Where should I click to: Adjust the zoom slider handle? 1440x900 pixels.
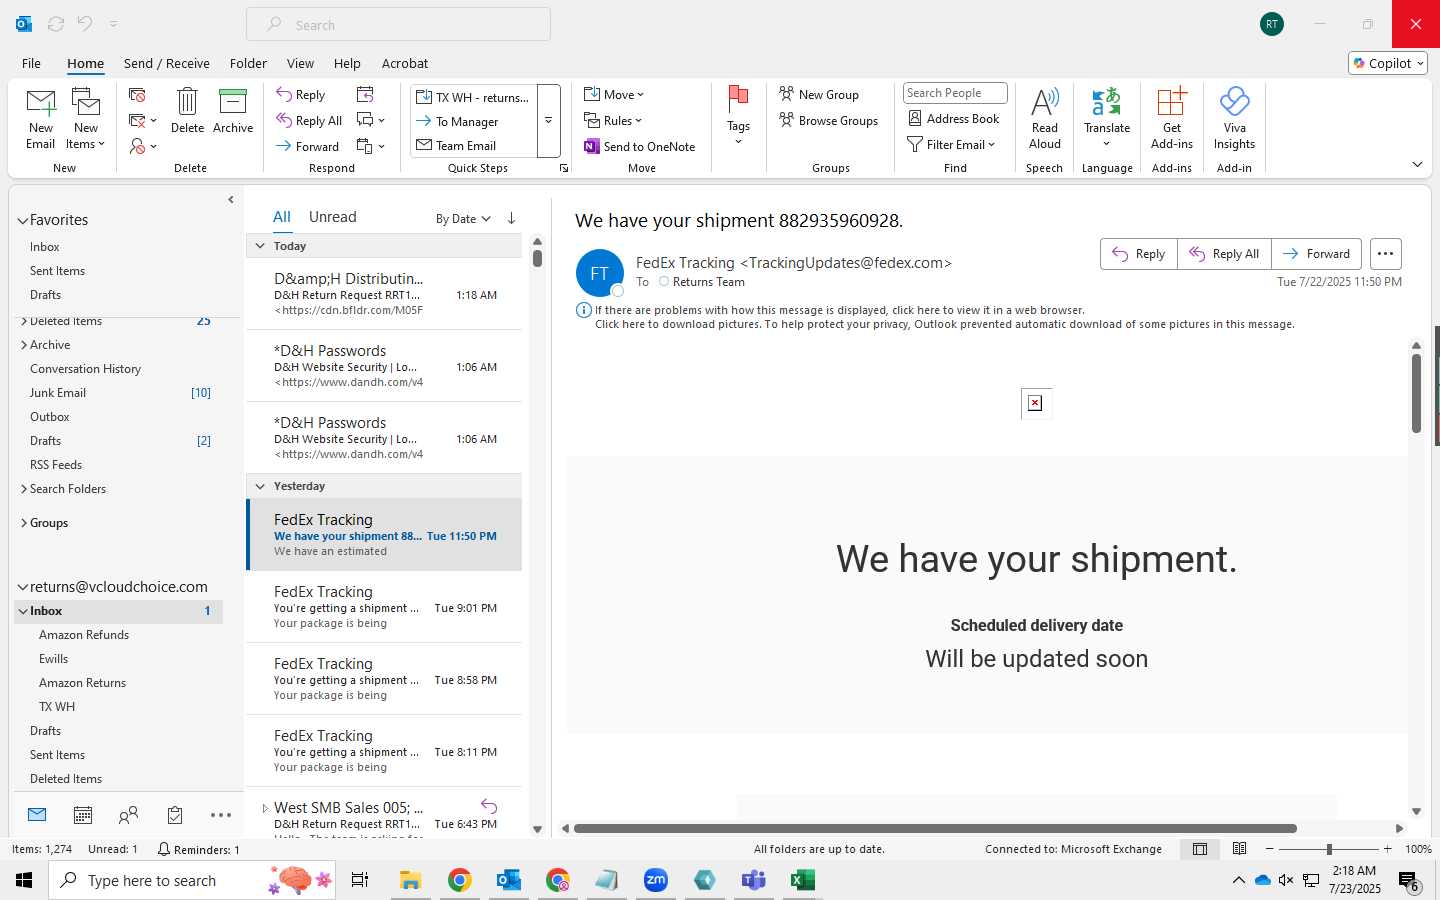tap(1329, 849)
